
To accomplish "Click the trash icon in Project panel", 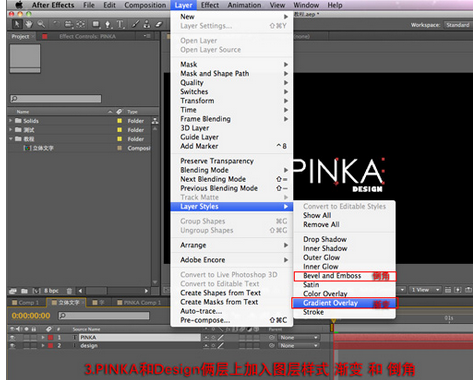I will pos(69,291).
